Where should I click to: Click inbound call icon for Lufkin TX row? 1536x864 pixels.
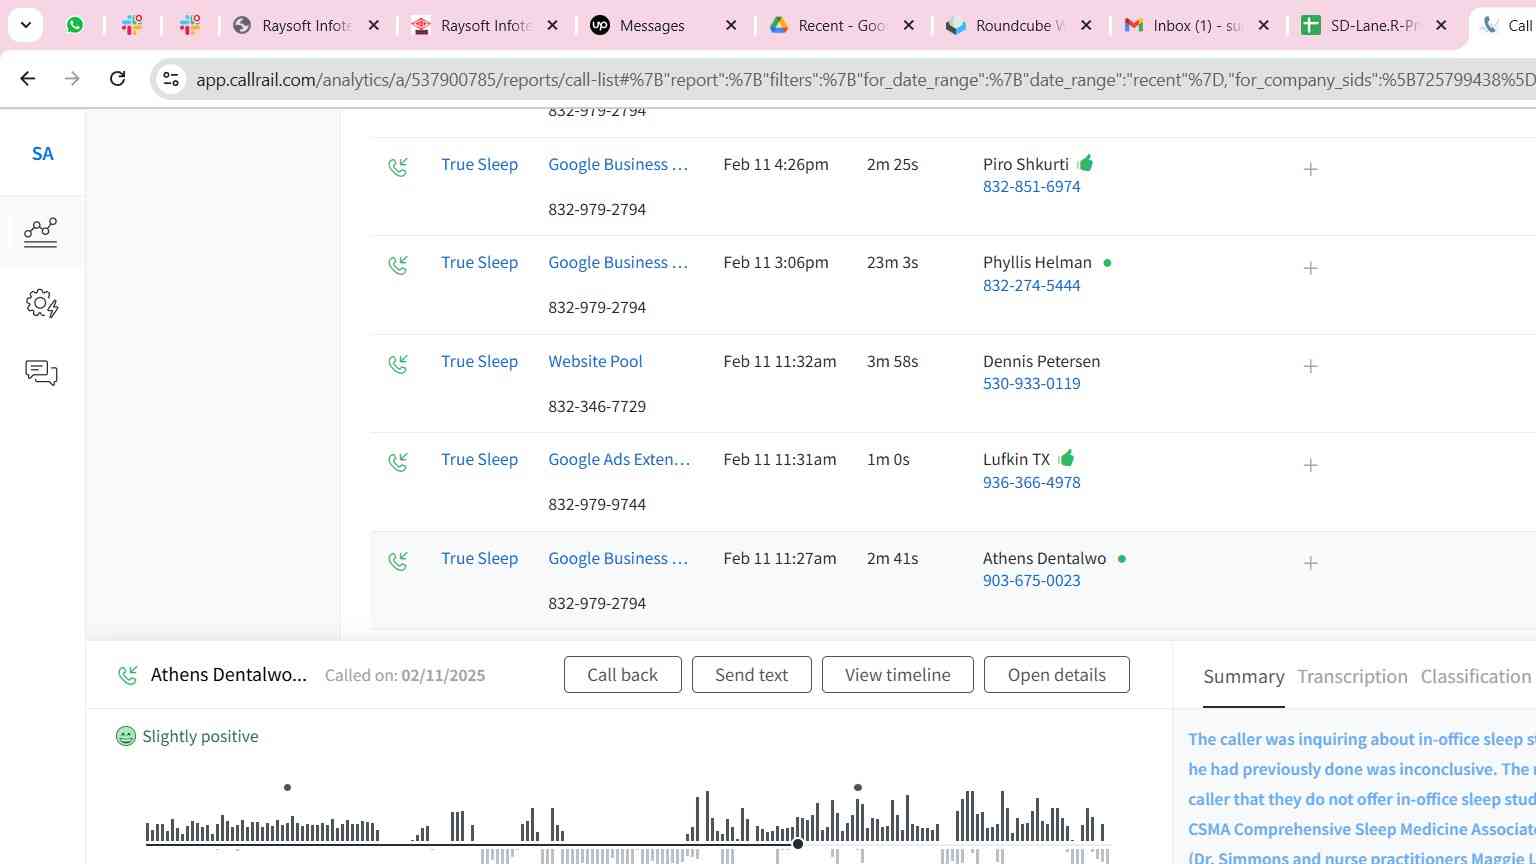pos(398,462)
